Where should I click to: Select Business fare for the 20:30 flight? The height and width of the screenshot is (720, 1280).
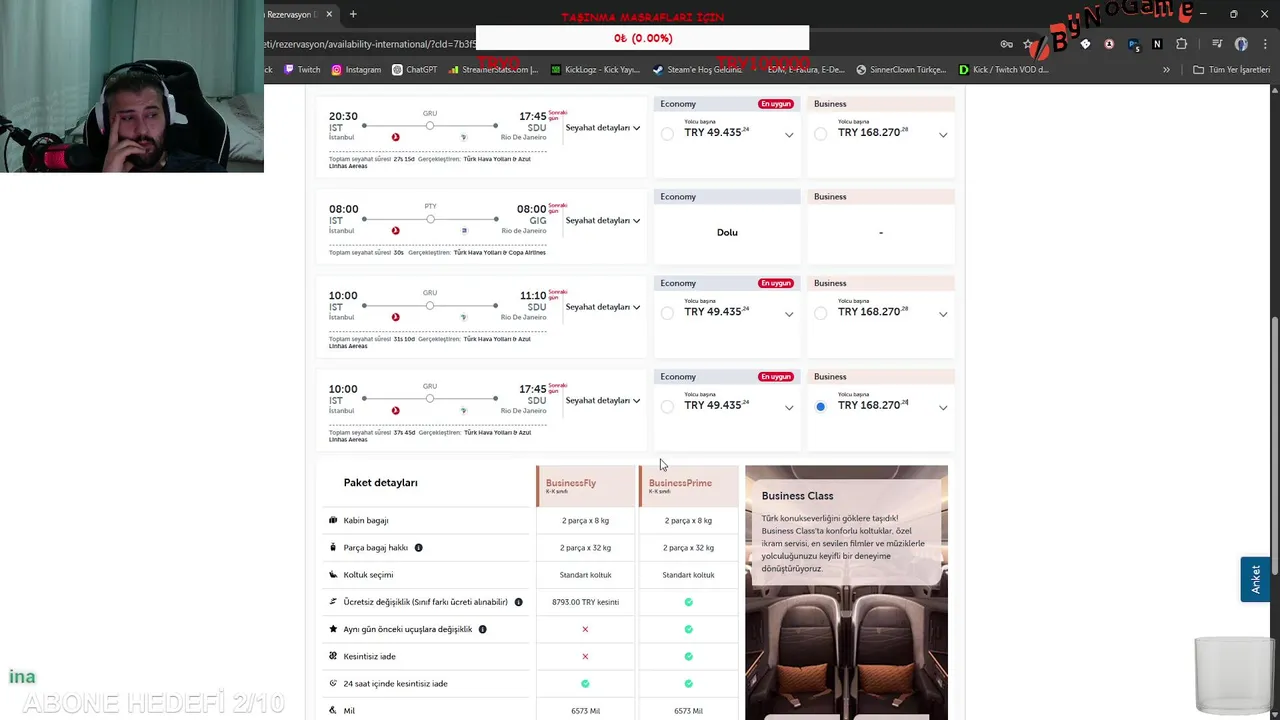[x=820, y=134]
